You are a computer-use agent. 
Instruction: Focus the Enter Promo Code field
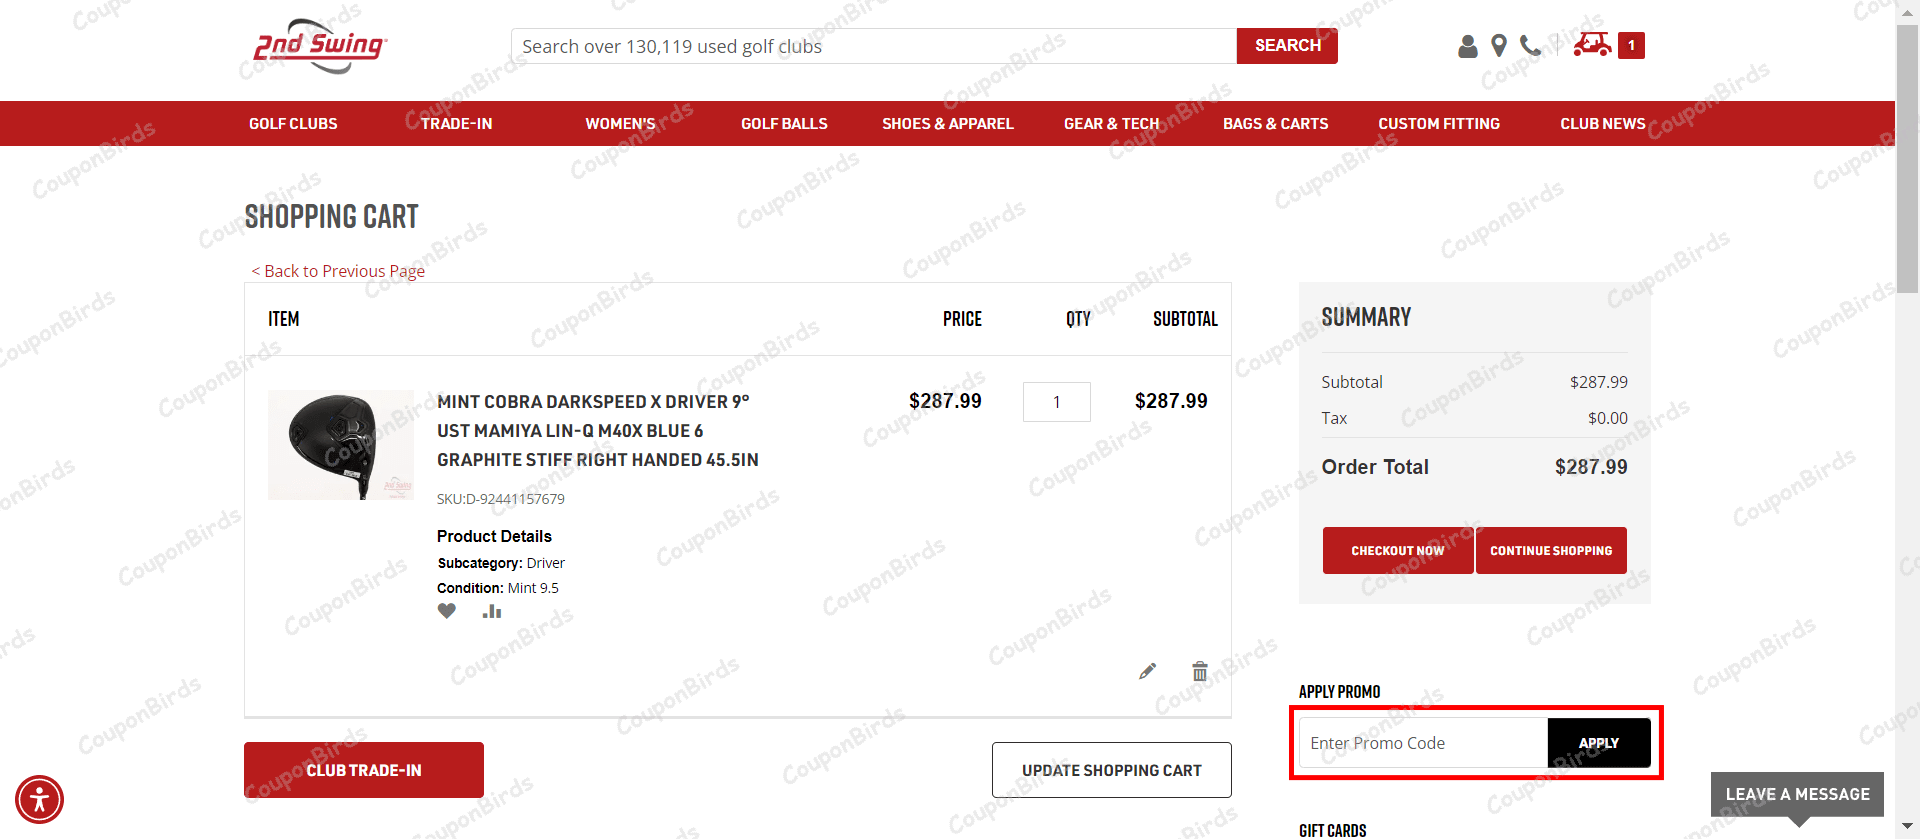point(1423,743)
